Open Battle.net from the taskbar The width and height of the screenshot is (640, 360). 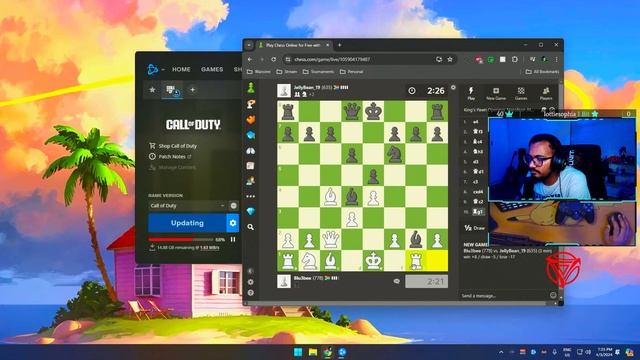click(x=342, y=352)
